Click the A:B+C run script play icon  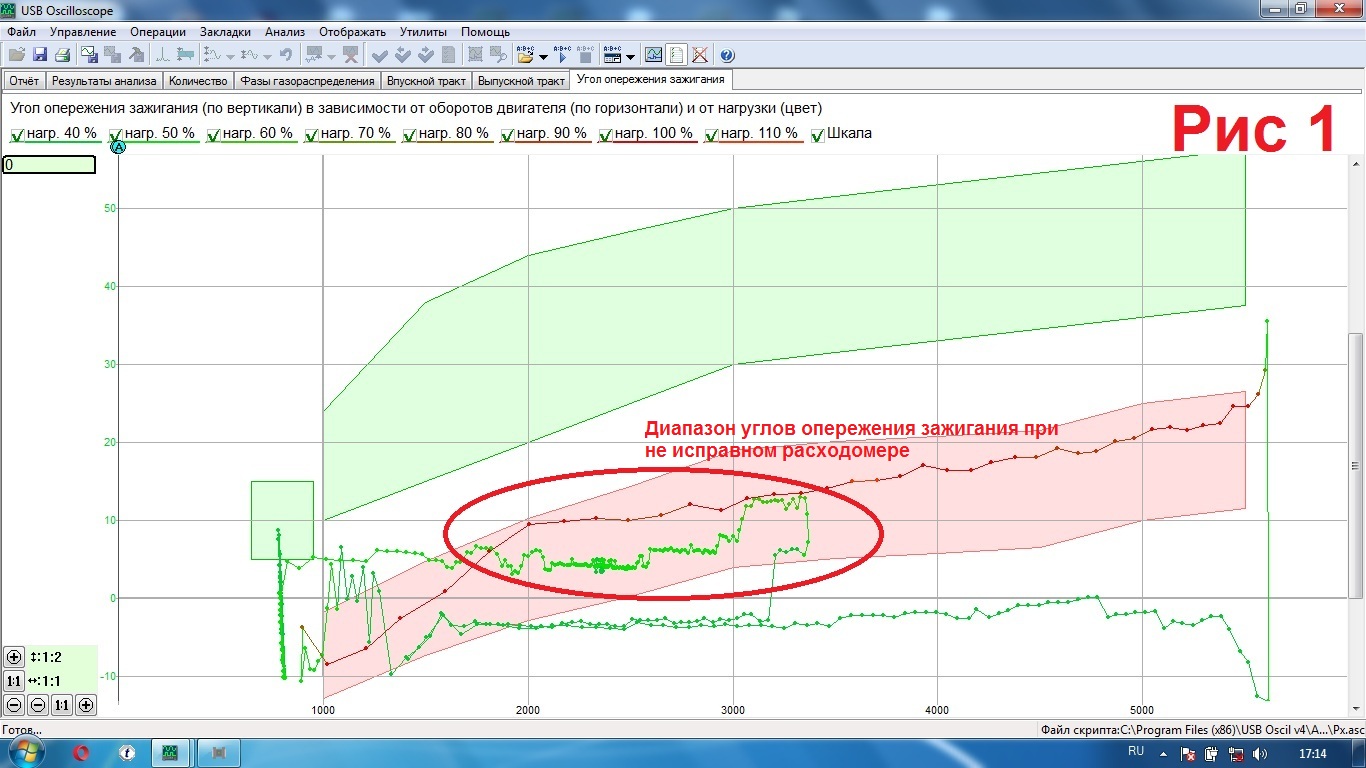(562, 55)
